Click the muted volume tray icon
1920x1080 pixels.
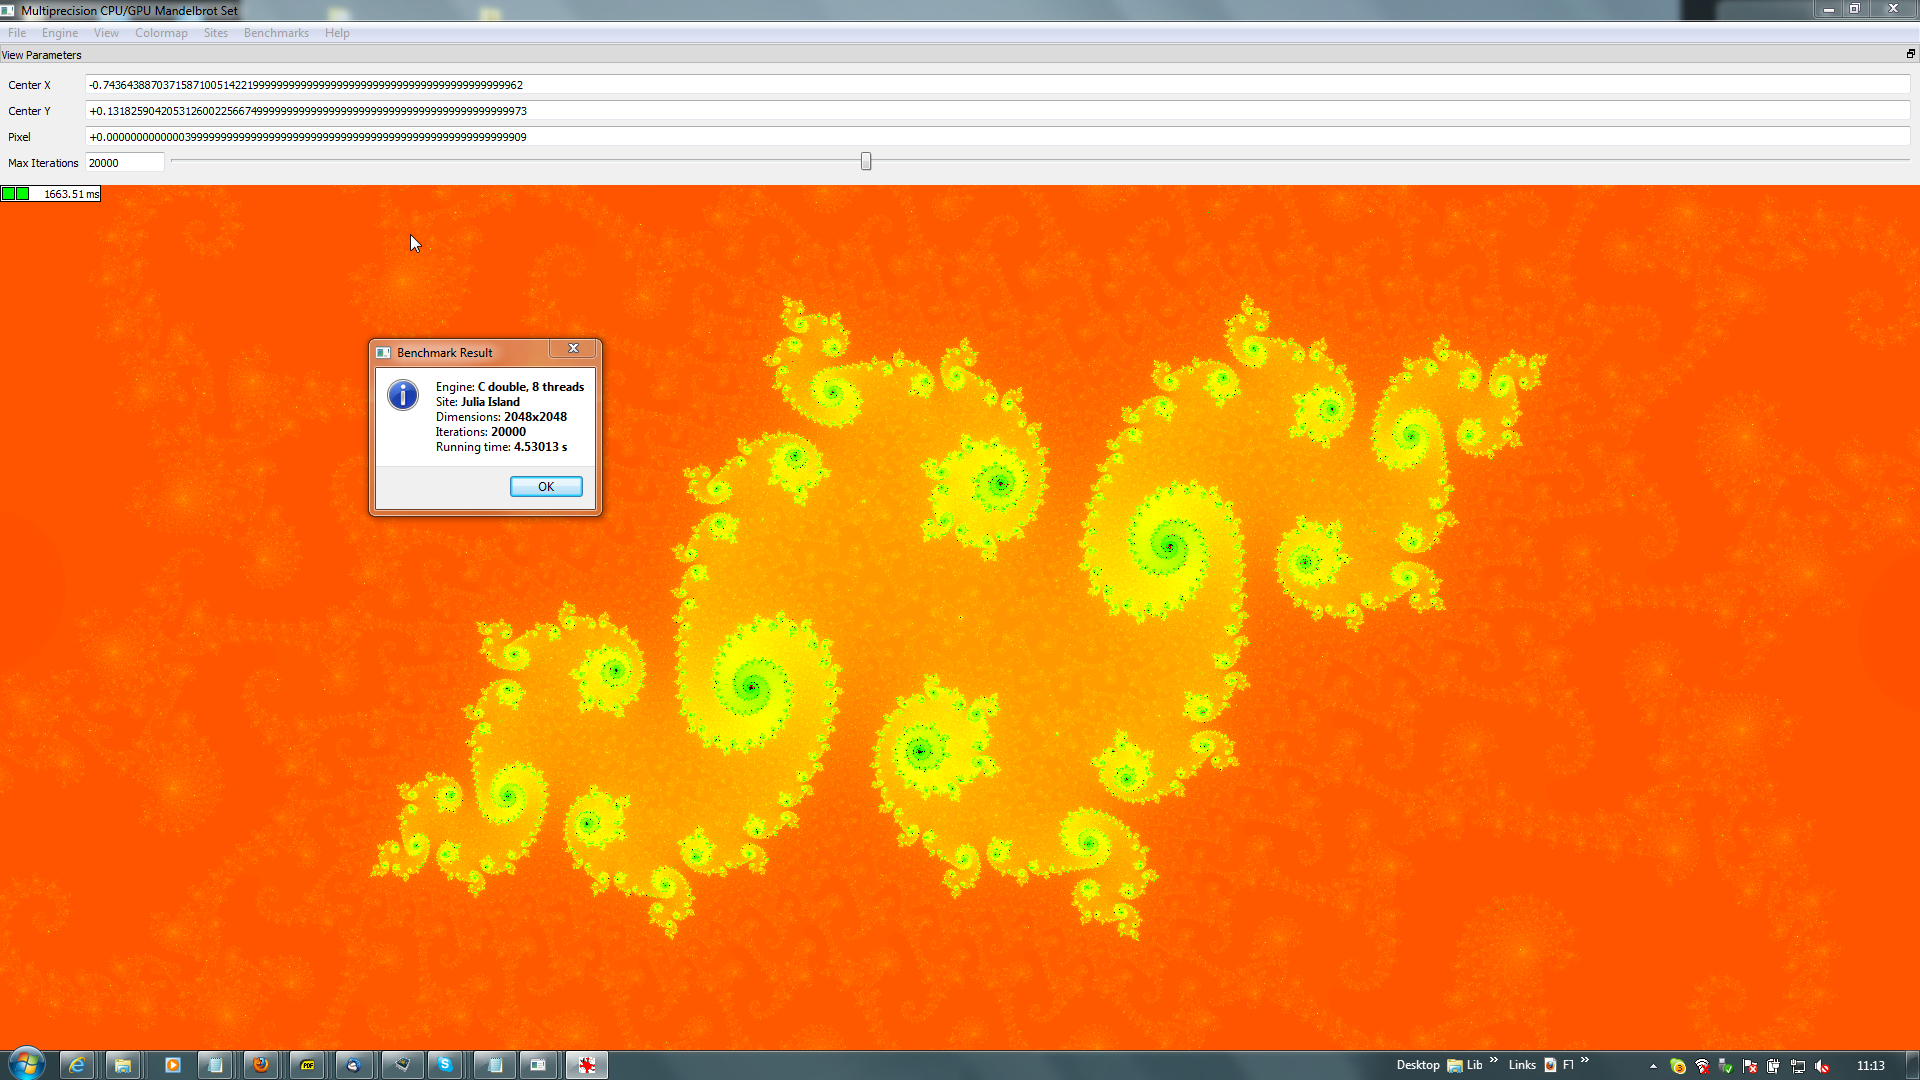click(x=1821, y=1066)
